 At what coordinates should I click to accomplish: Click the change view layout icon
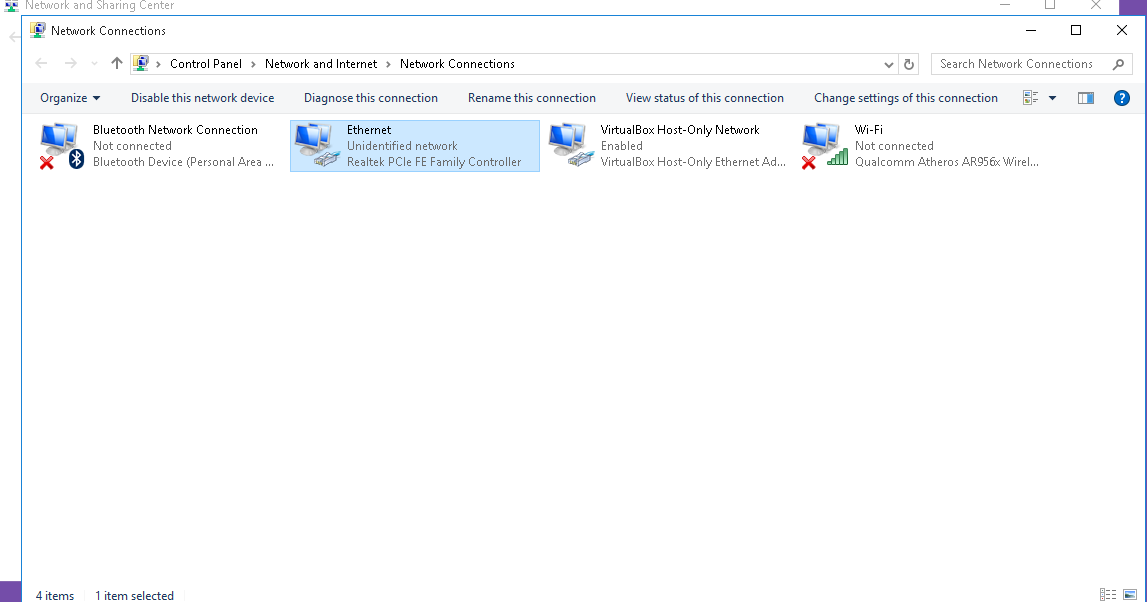pyautogui.click(x=1029, y=98)
